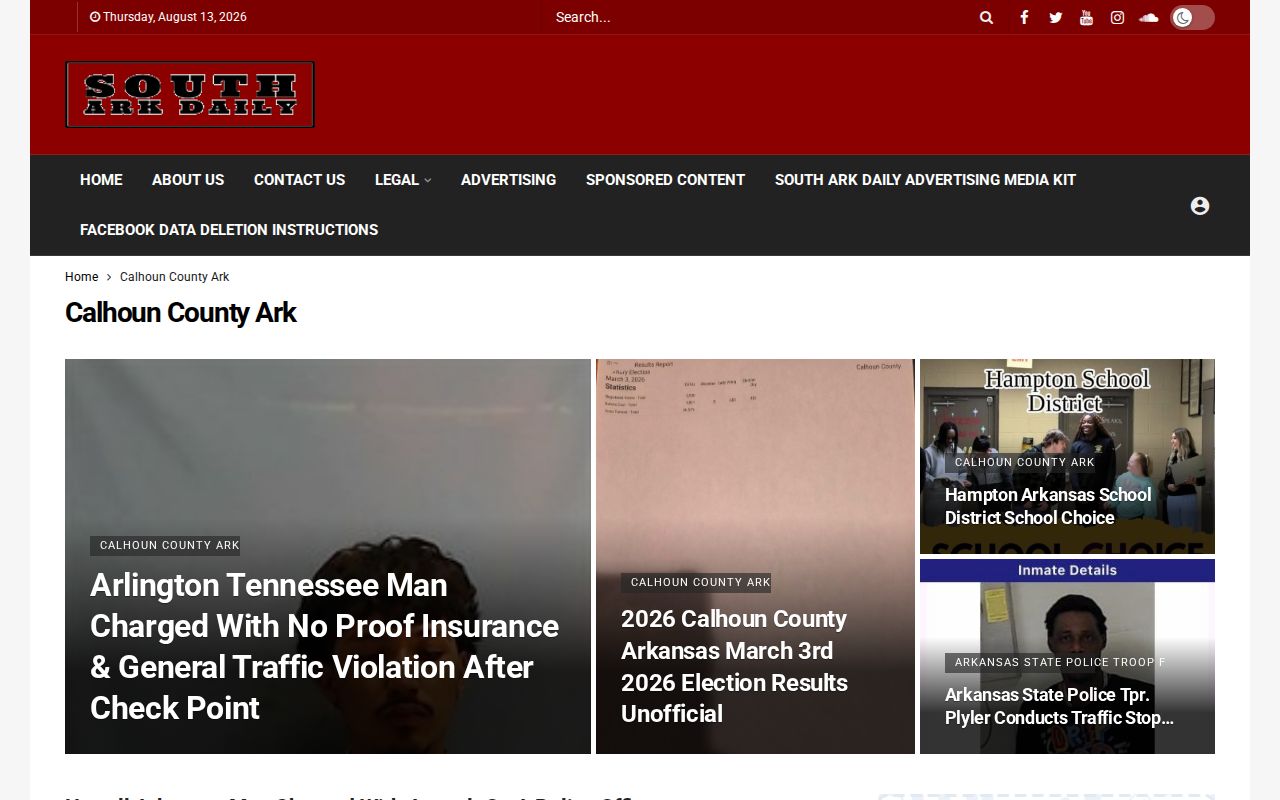
Task: Click the Arkansas State Police Troop F tag
Action: coord(1055,663)
